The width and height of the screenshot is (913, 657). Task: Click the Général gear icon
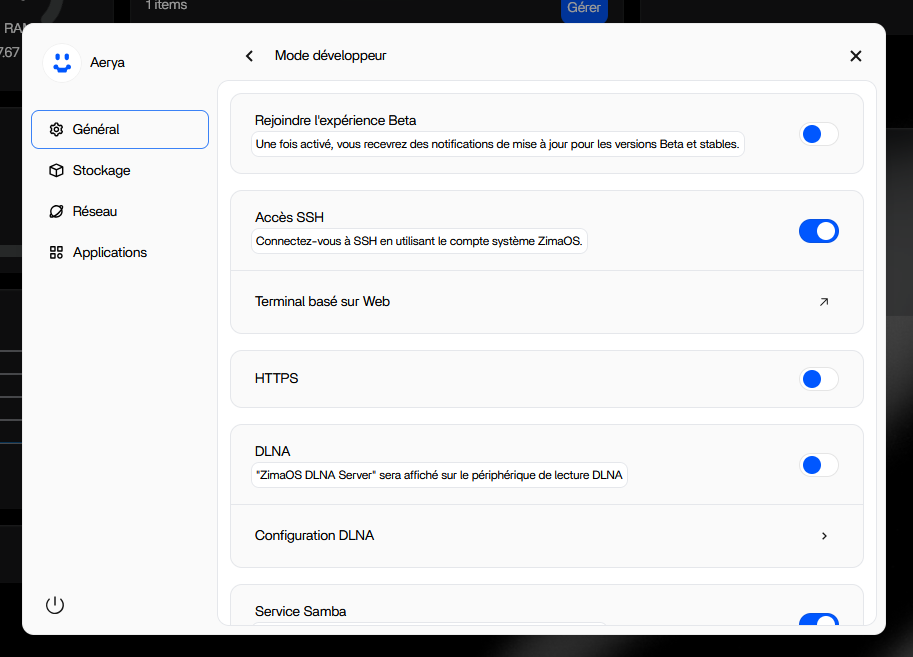(x=56, y=129)
